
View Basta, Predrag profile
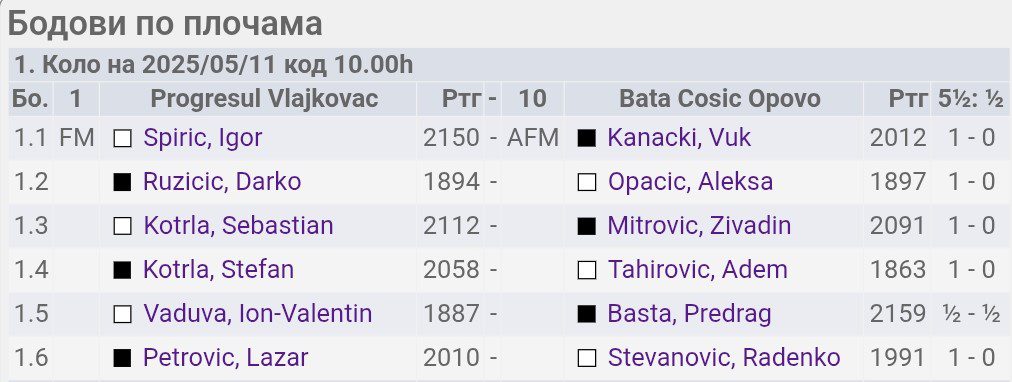(x=689, y=314)
